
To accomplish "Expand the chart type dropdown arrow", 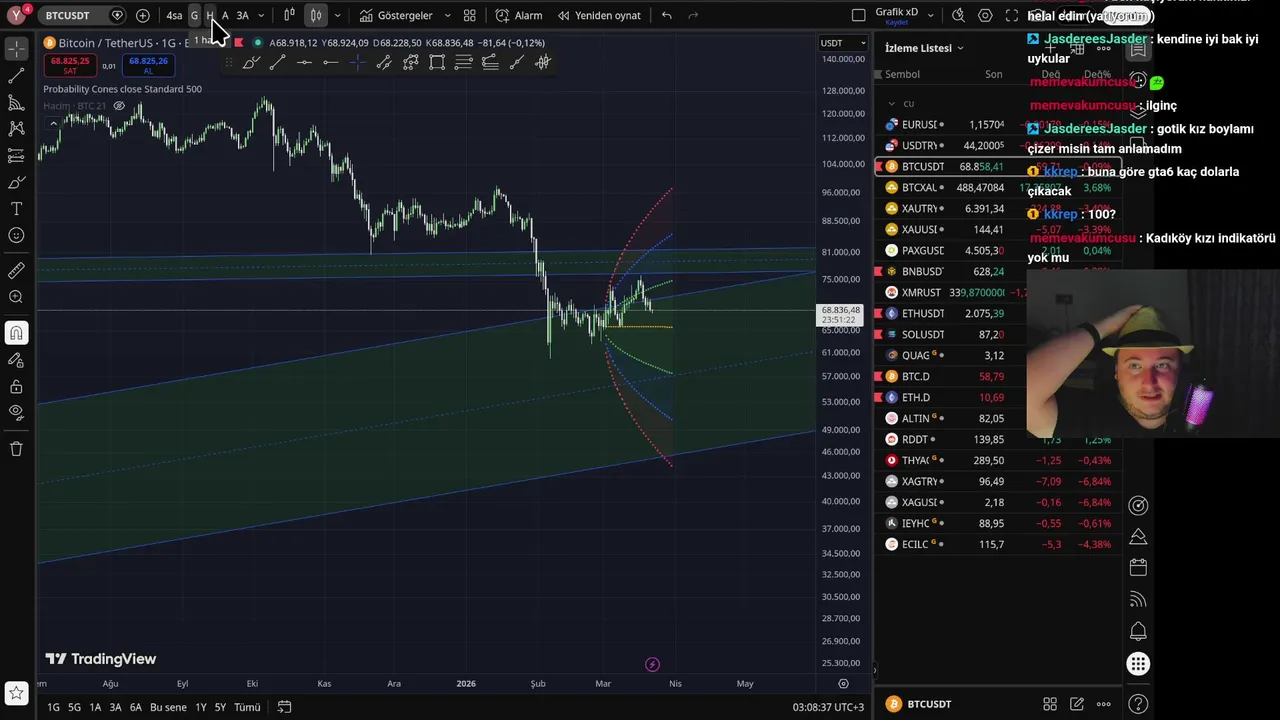I will pos(337,15).
